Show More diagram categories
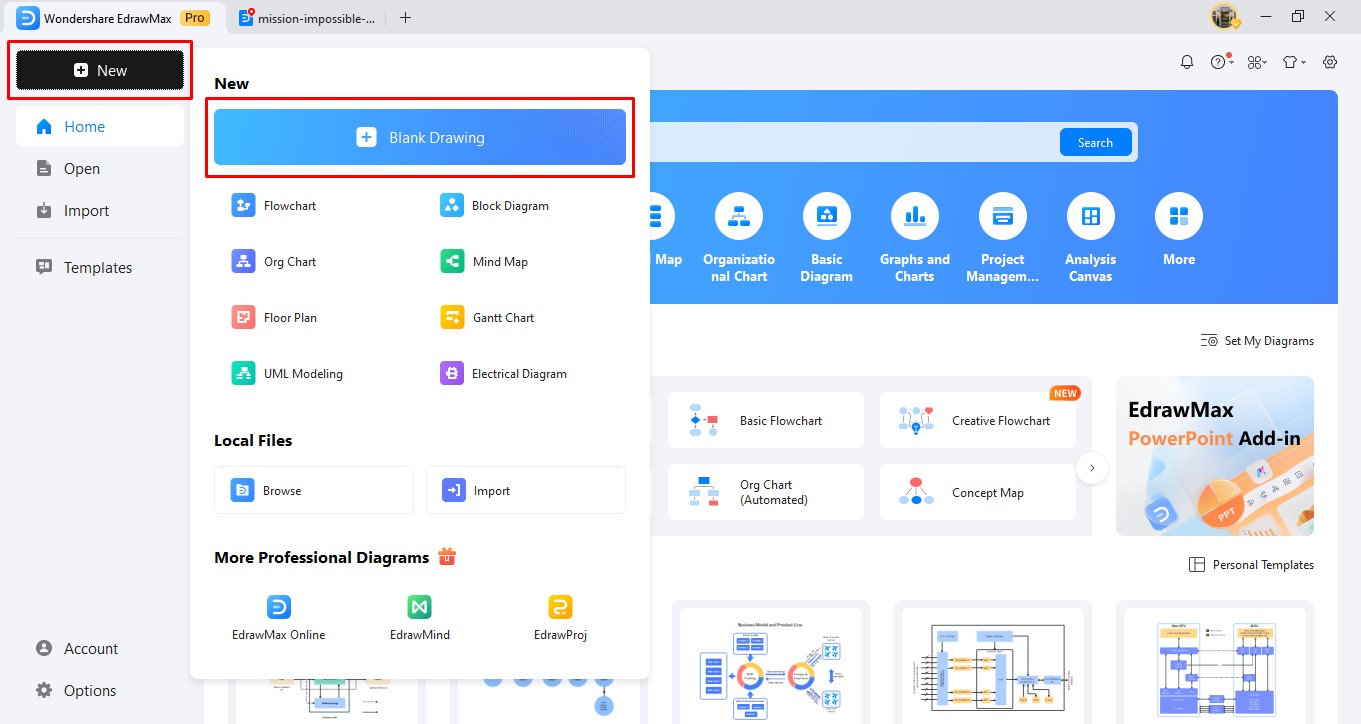Screen dimensions: 1361x724 [x=1179, y=230]
